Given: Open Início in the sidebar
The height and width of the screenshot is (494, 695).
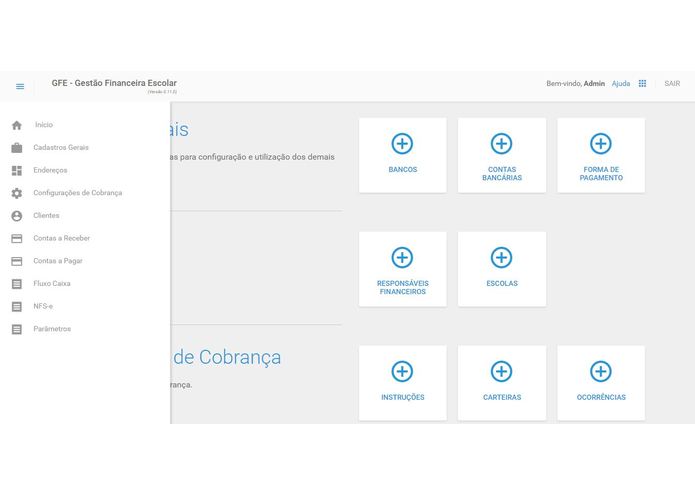Looking at the screenshot, I should pos(44,125).
